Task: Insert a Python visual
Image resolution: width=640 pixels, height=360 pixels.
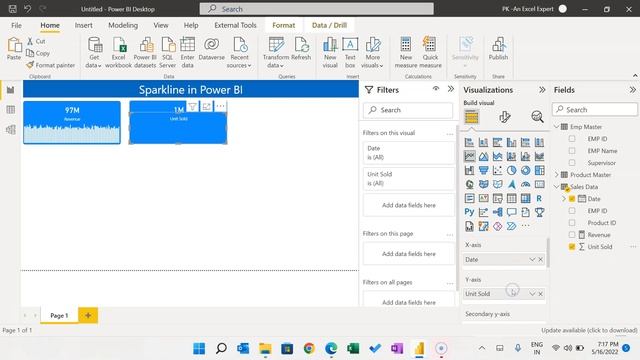Action: [x=469, y=212]
